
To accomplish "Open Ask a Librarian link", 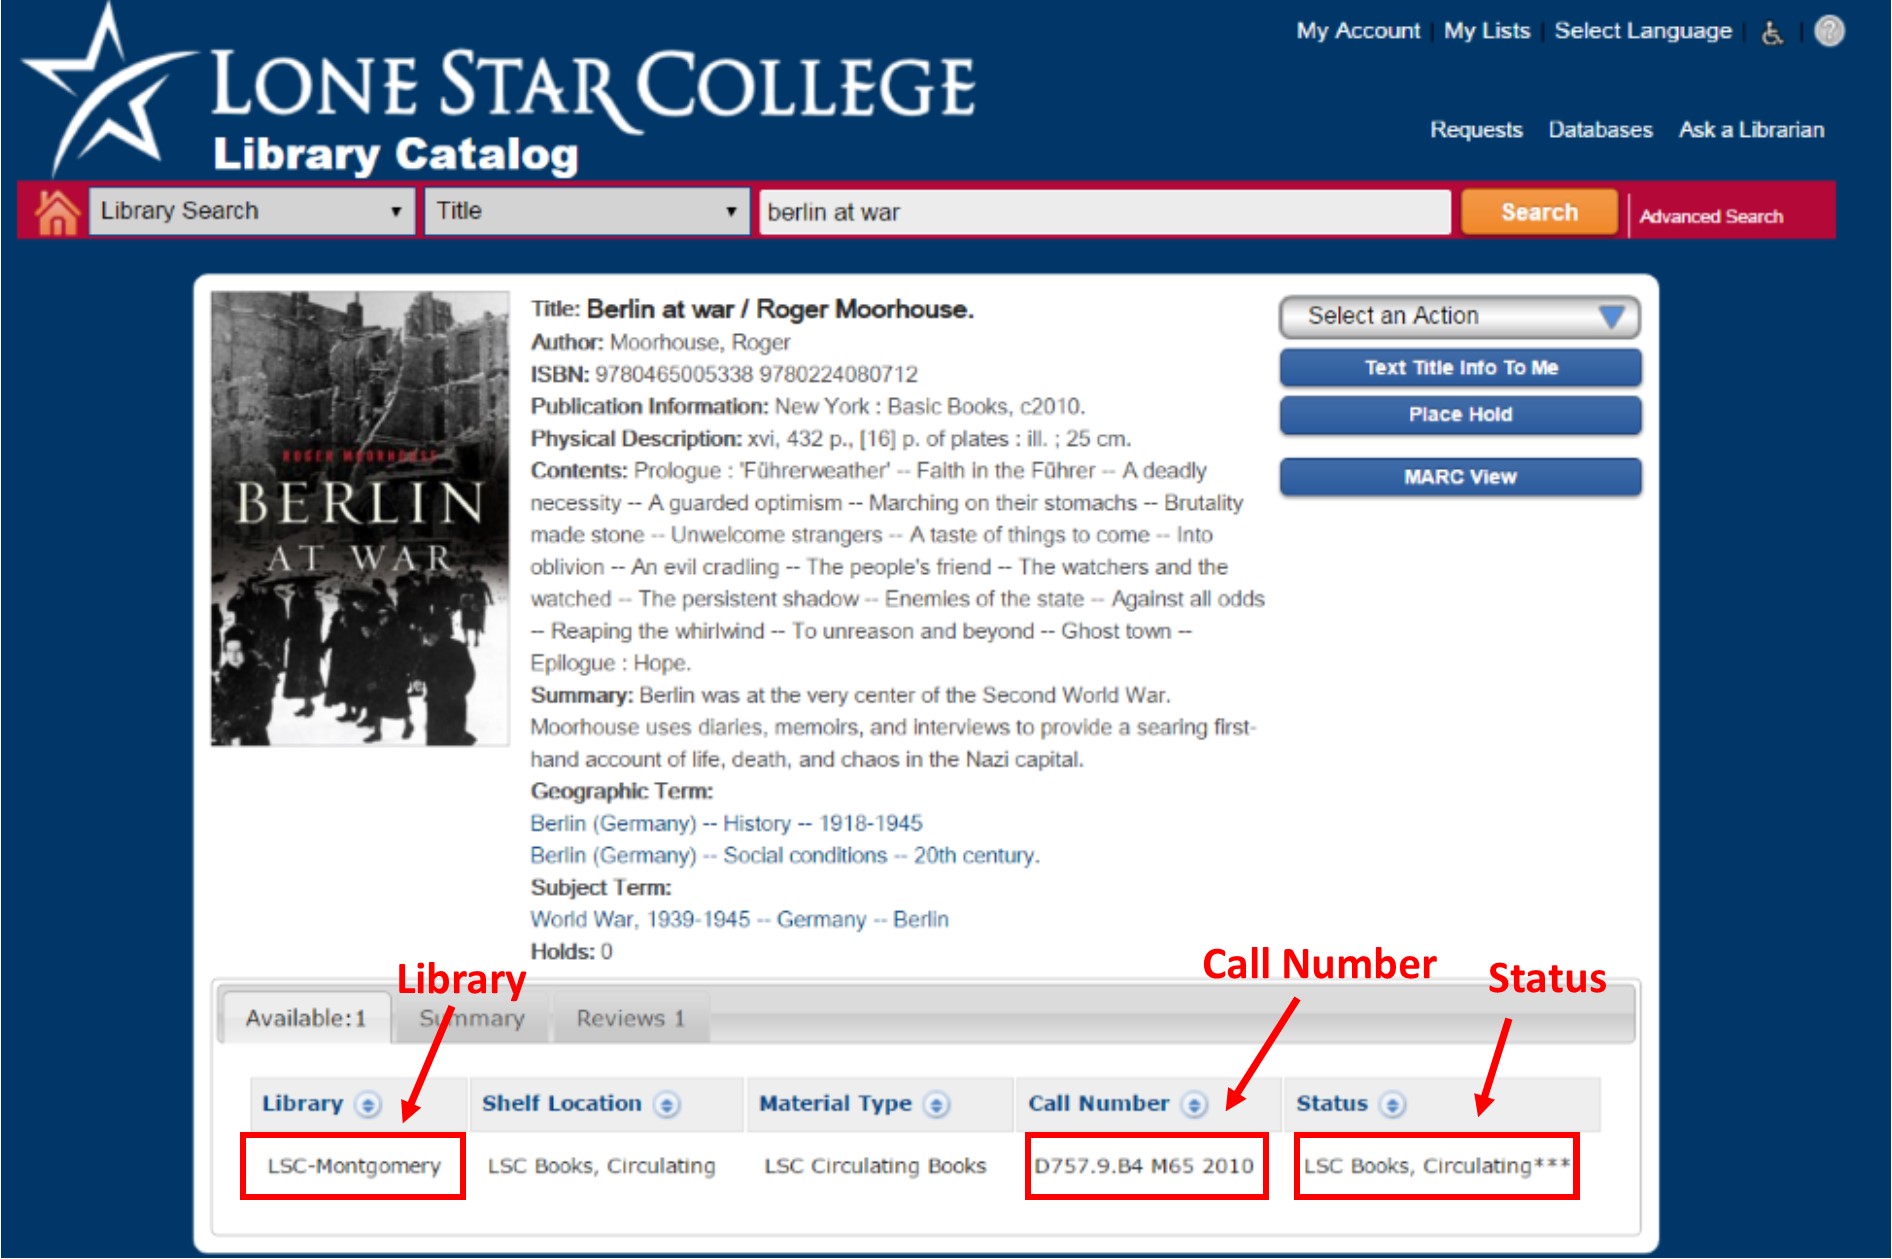I will click(1751, 130).
